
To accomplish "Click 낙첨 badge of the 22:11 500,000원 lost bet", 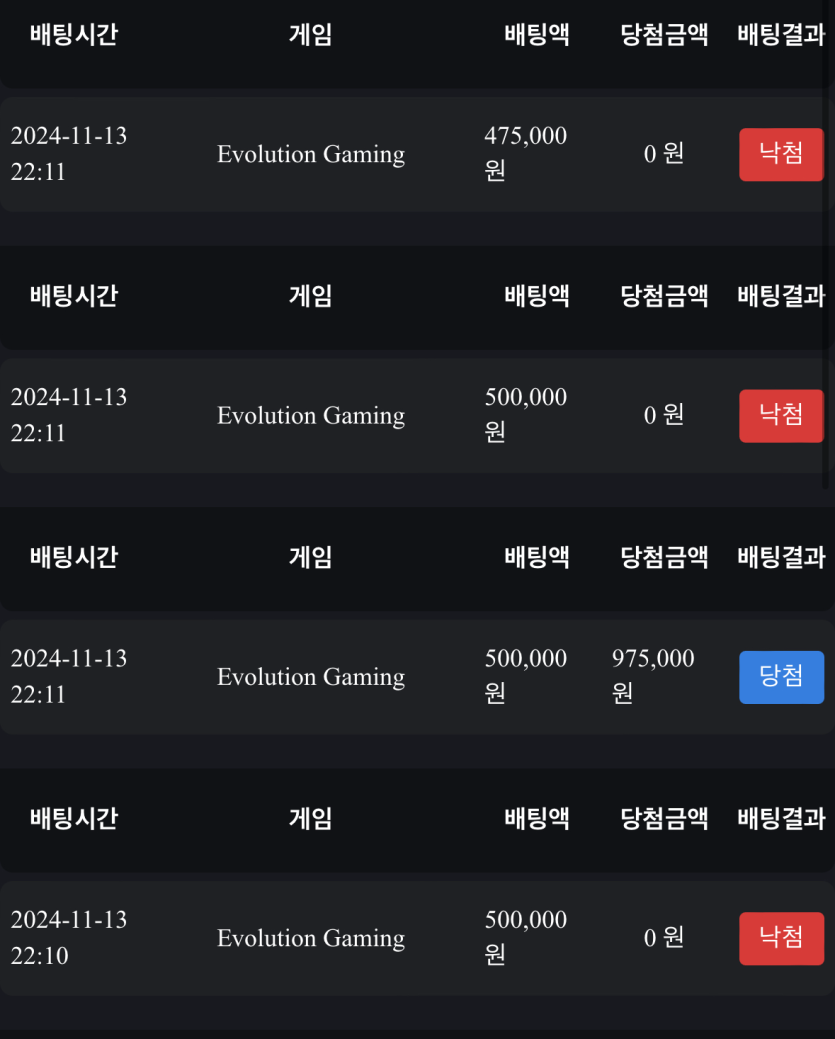I will click(x=781, y=415).
